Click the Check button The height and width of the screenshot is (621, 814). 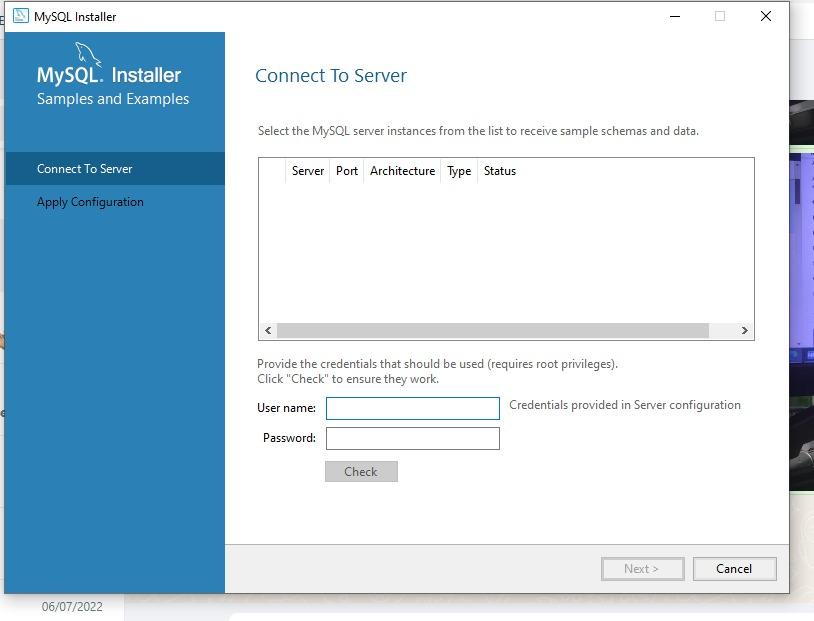(x=361, y=471)
